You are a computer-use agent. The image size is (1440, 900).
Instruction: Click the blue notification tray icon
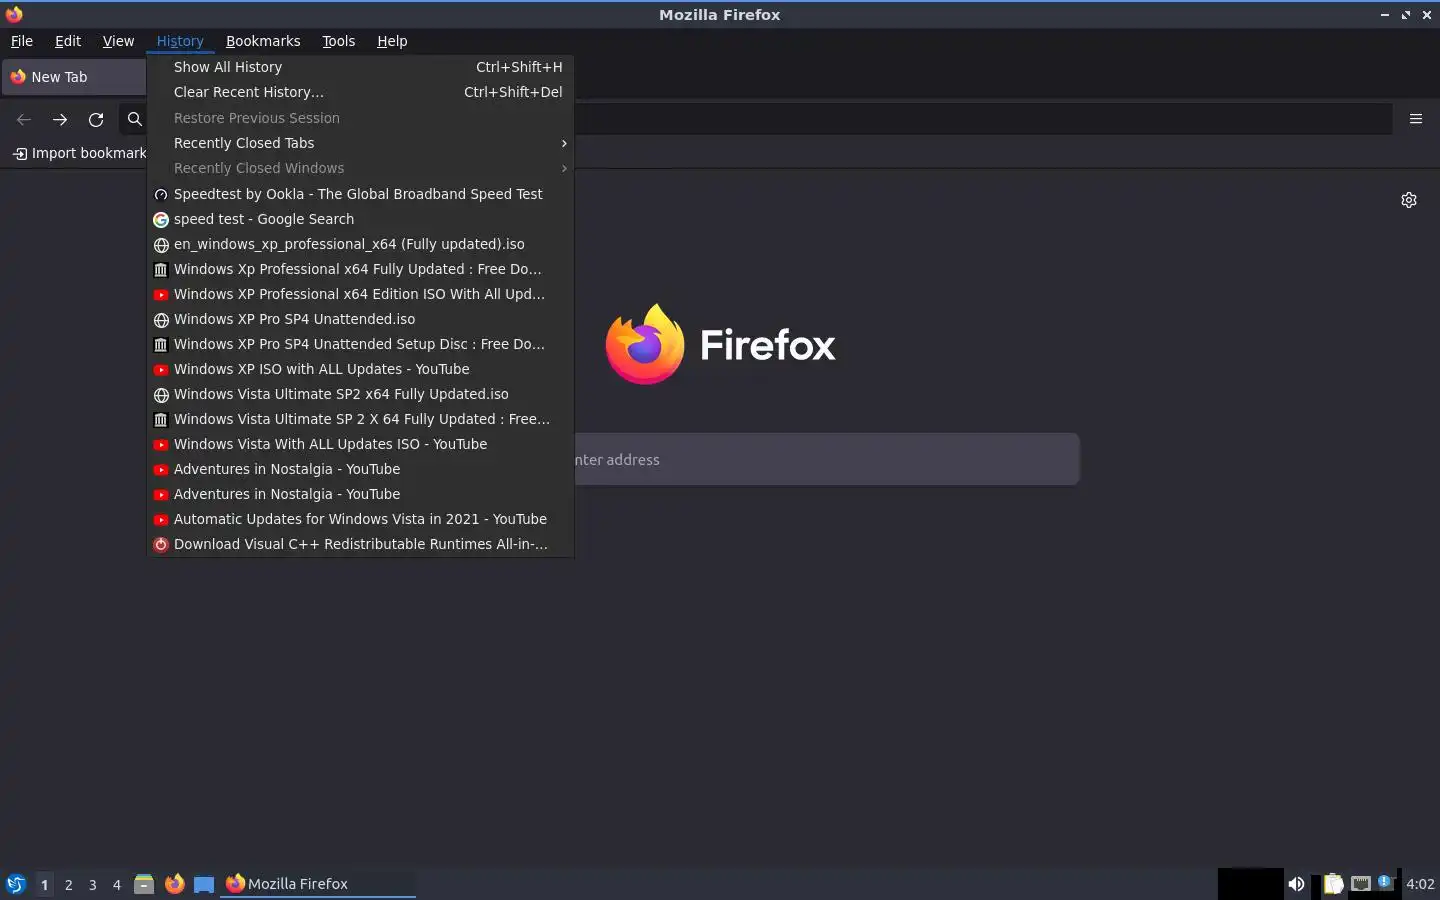1385,882
